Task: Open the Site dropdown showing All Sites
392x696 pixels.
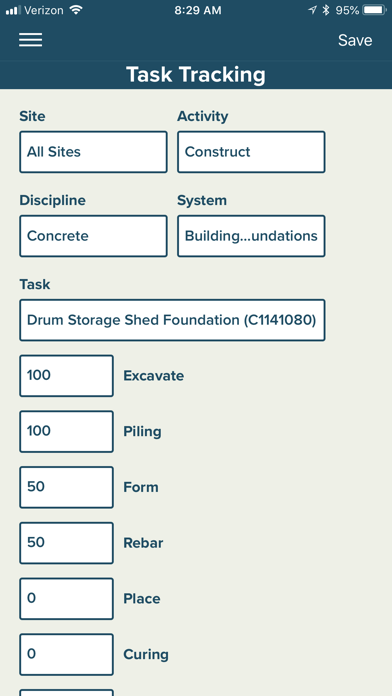Action: (93, 152)
